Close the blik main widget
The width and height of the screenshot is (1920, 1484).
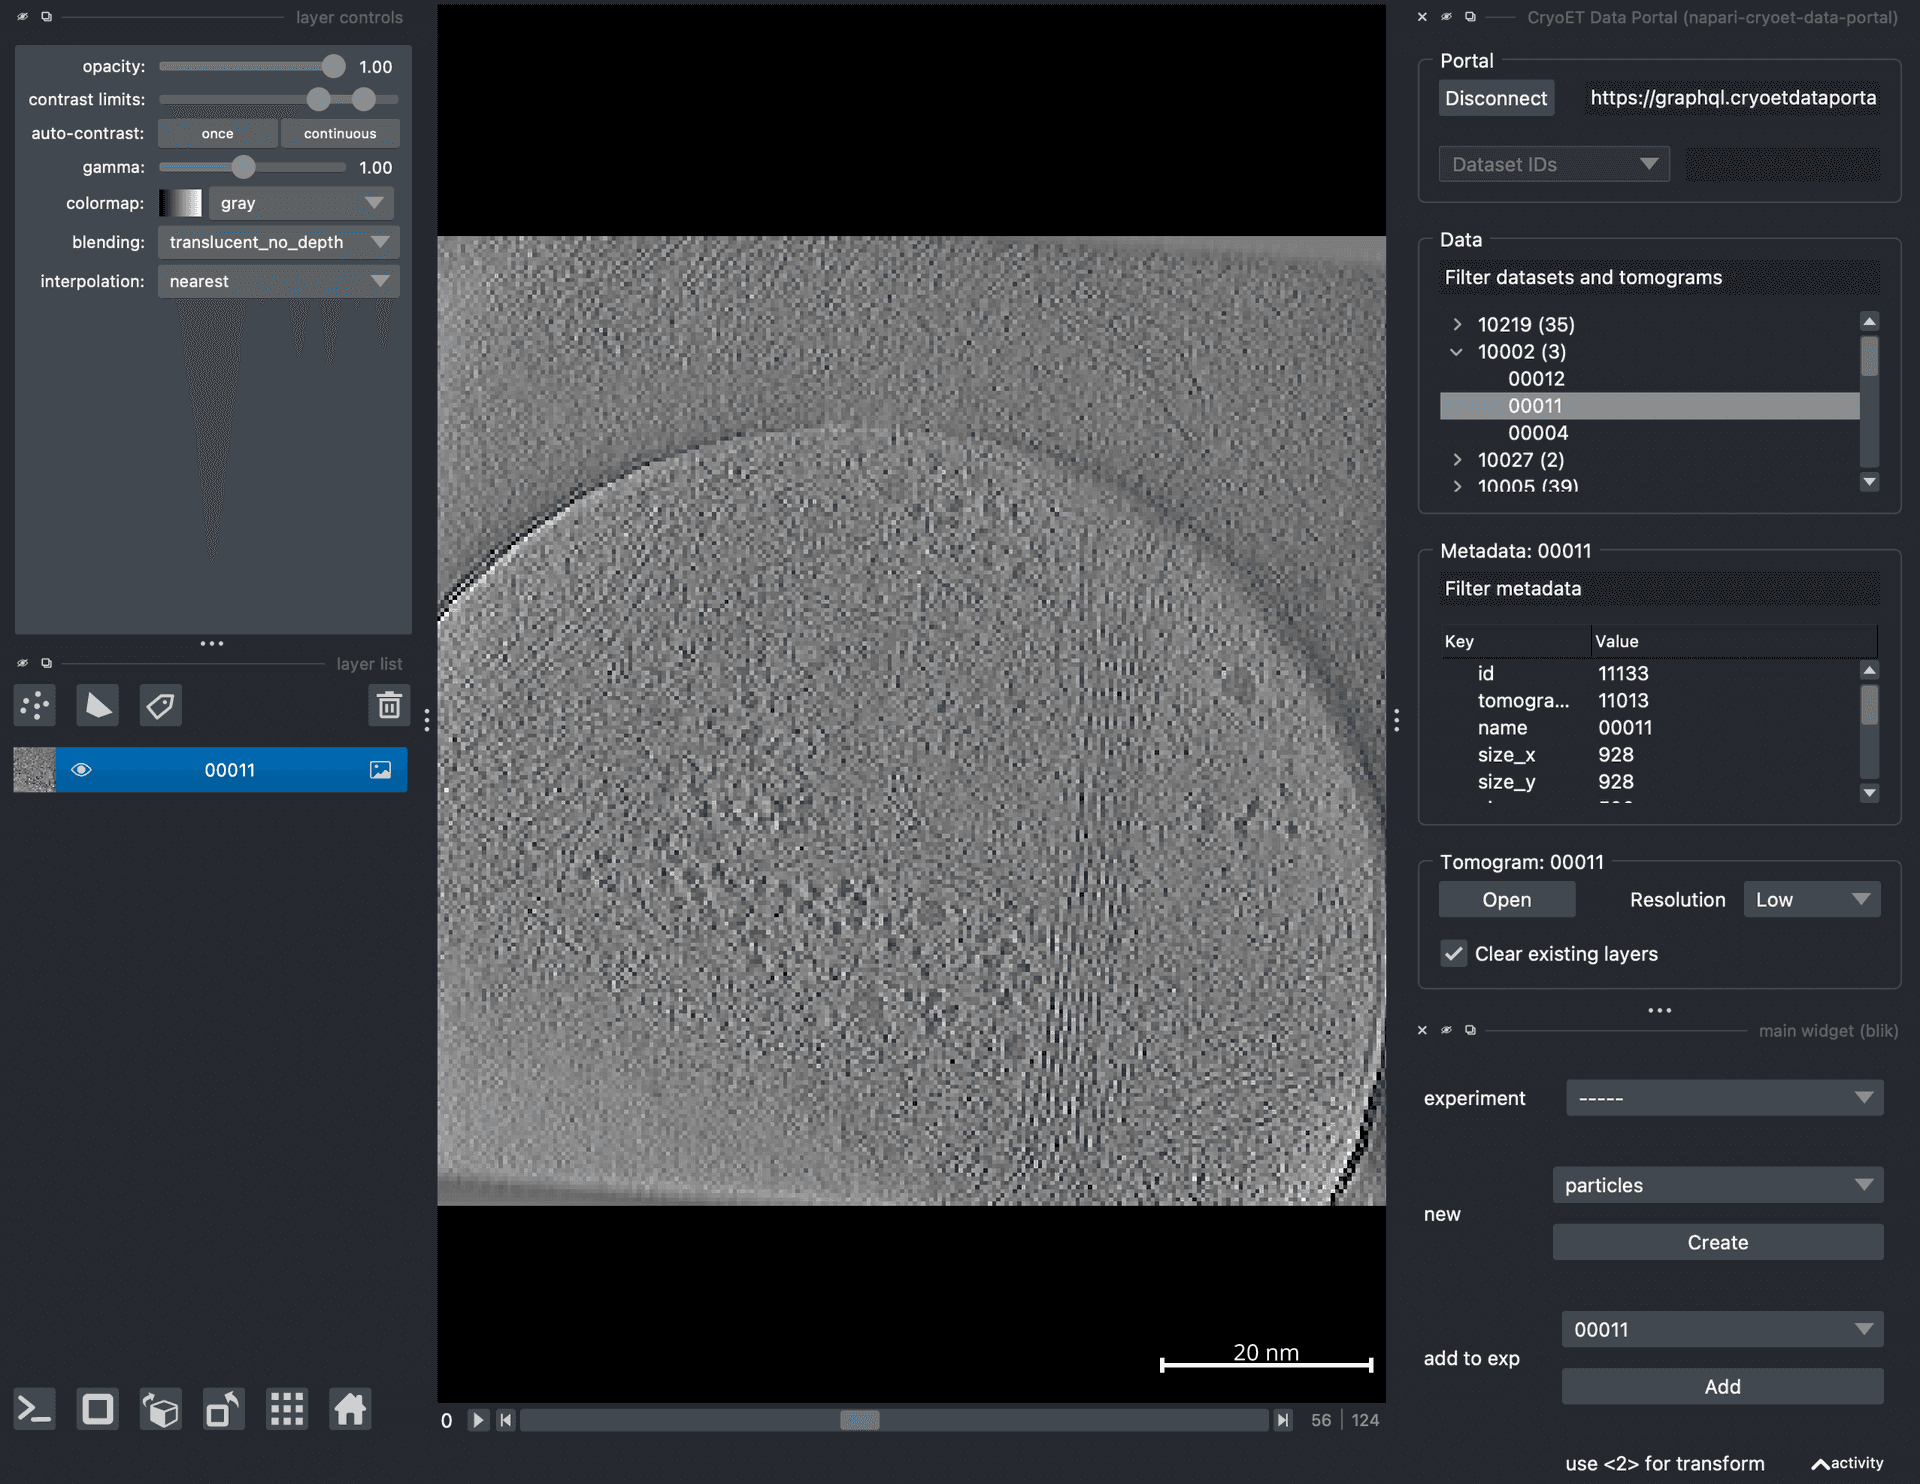click(x=1422, y=1030)
